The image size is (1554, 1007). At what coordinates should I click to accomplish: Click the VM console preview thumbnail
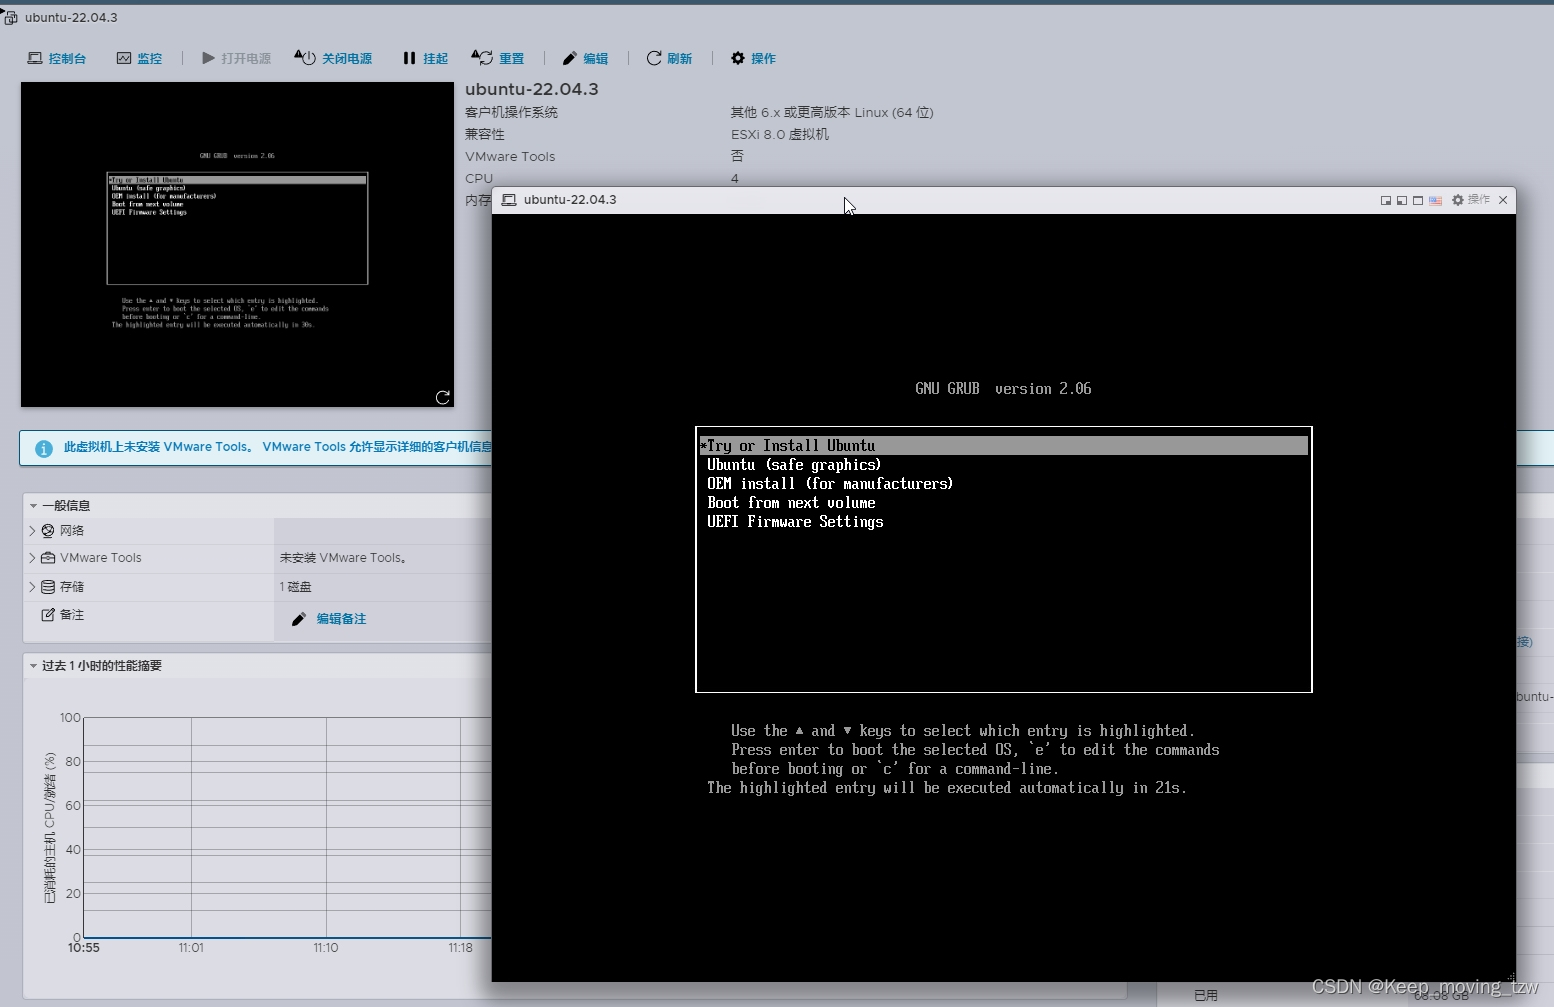237,244
